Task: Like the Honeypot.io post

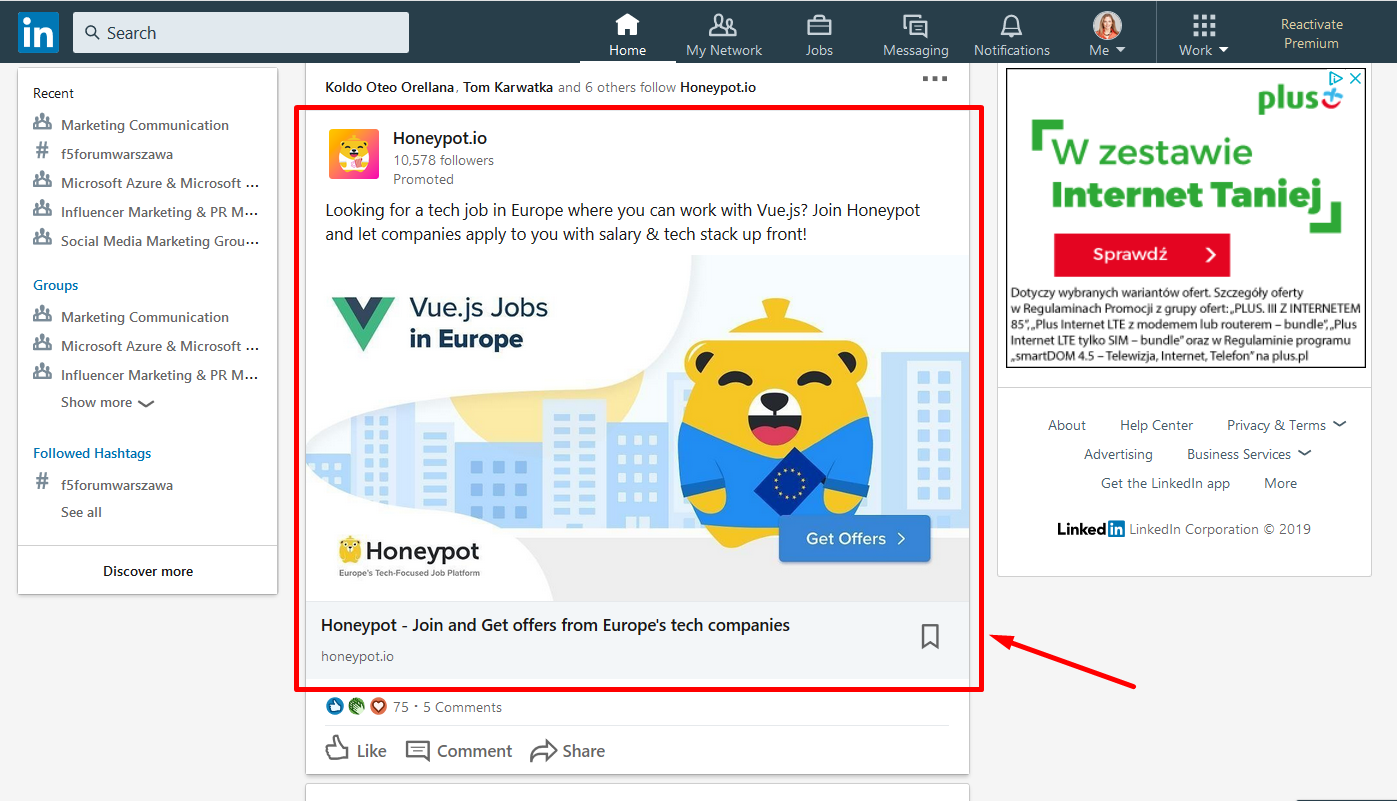Action: (356, 750)
